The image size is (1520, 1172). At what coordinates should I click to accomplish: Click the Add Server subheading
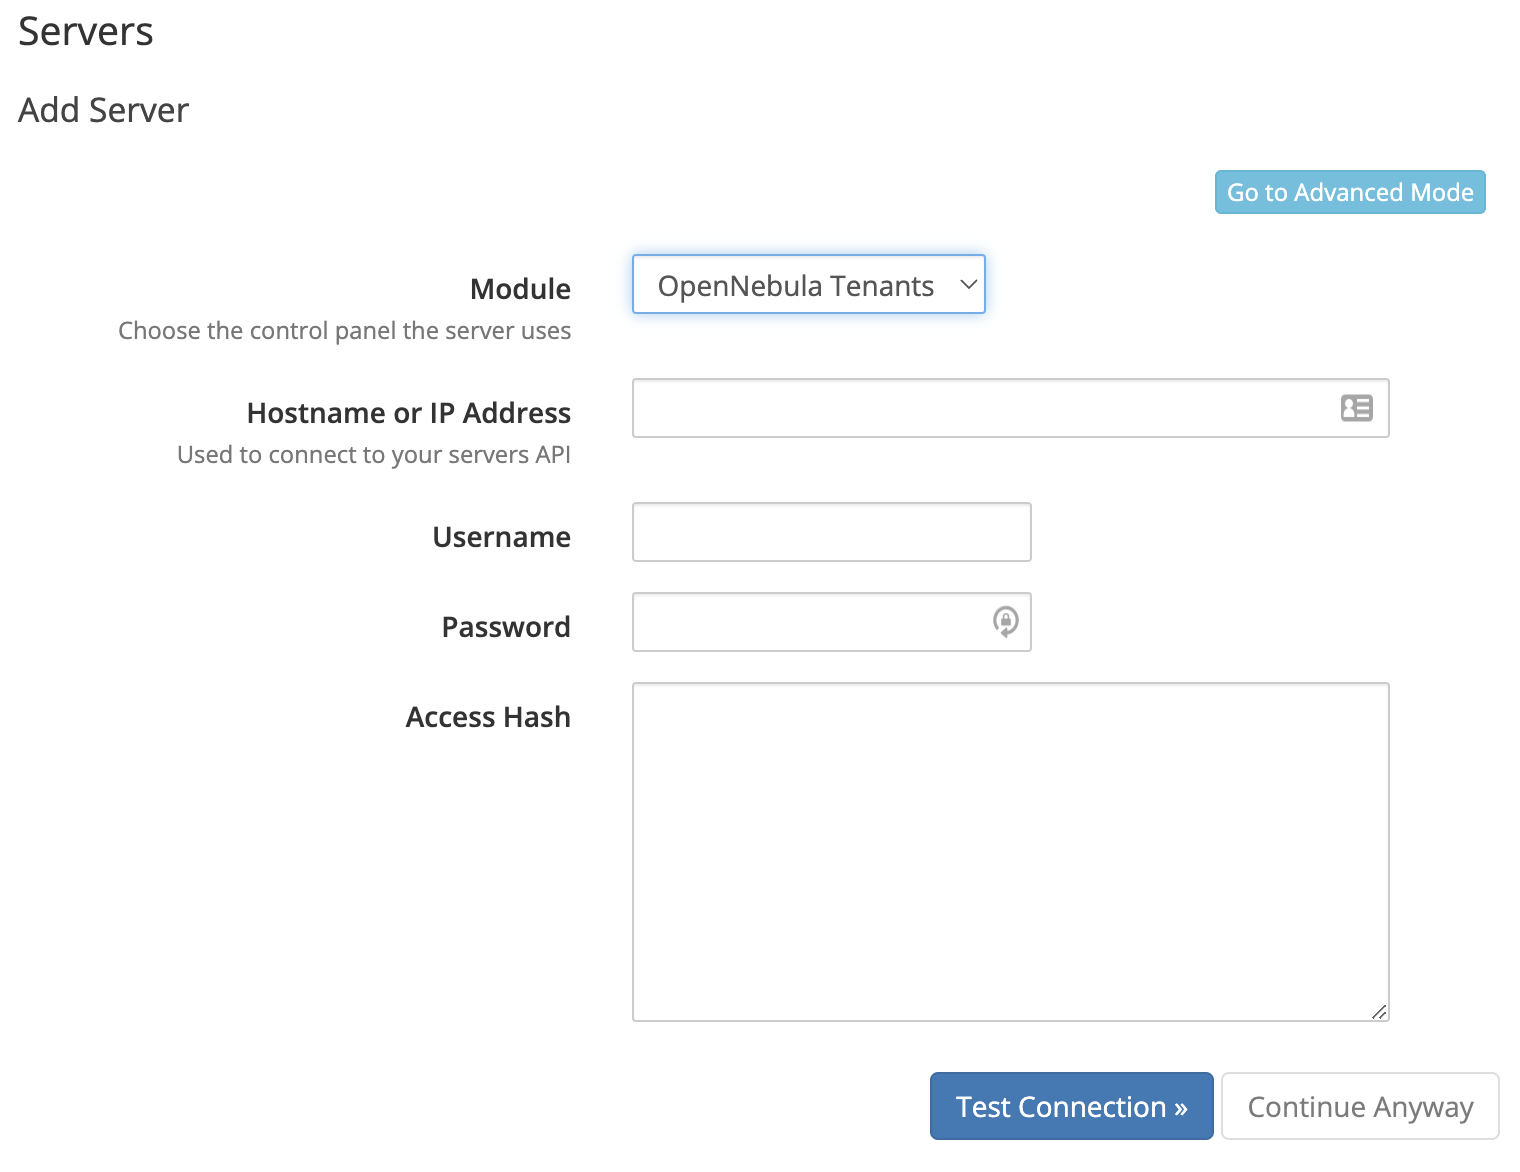coord(104,110)
